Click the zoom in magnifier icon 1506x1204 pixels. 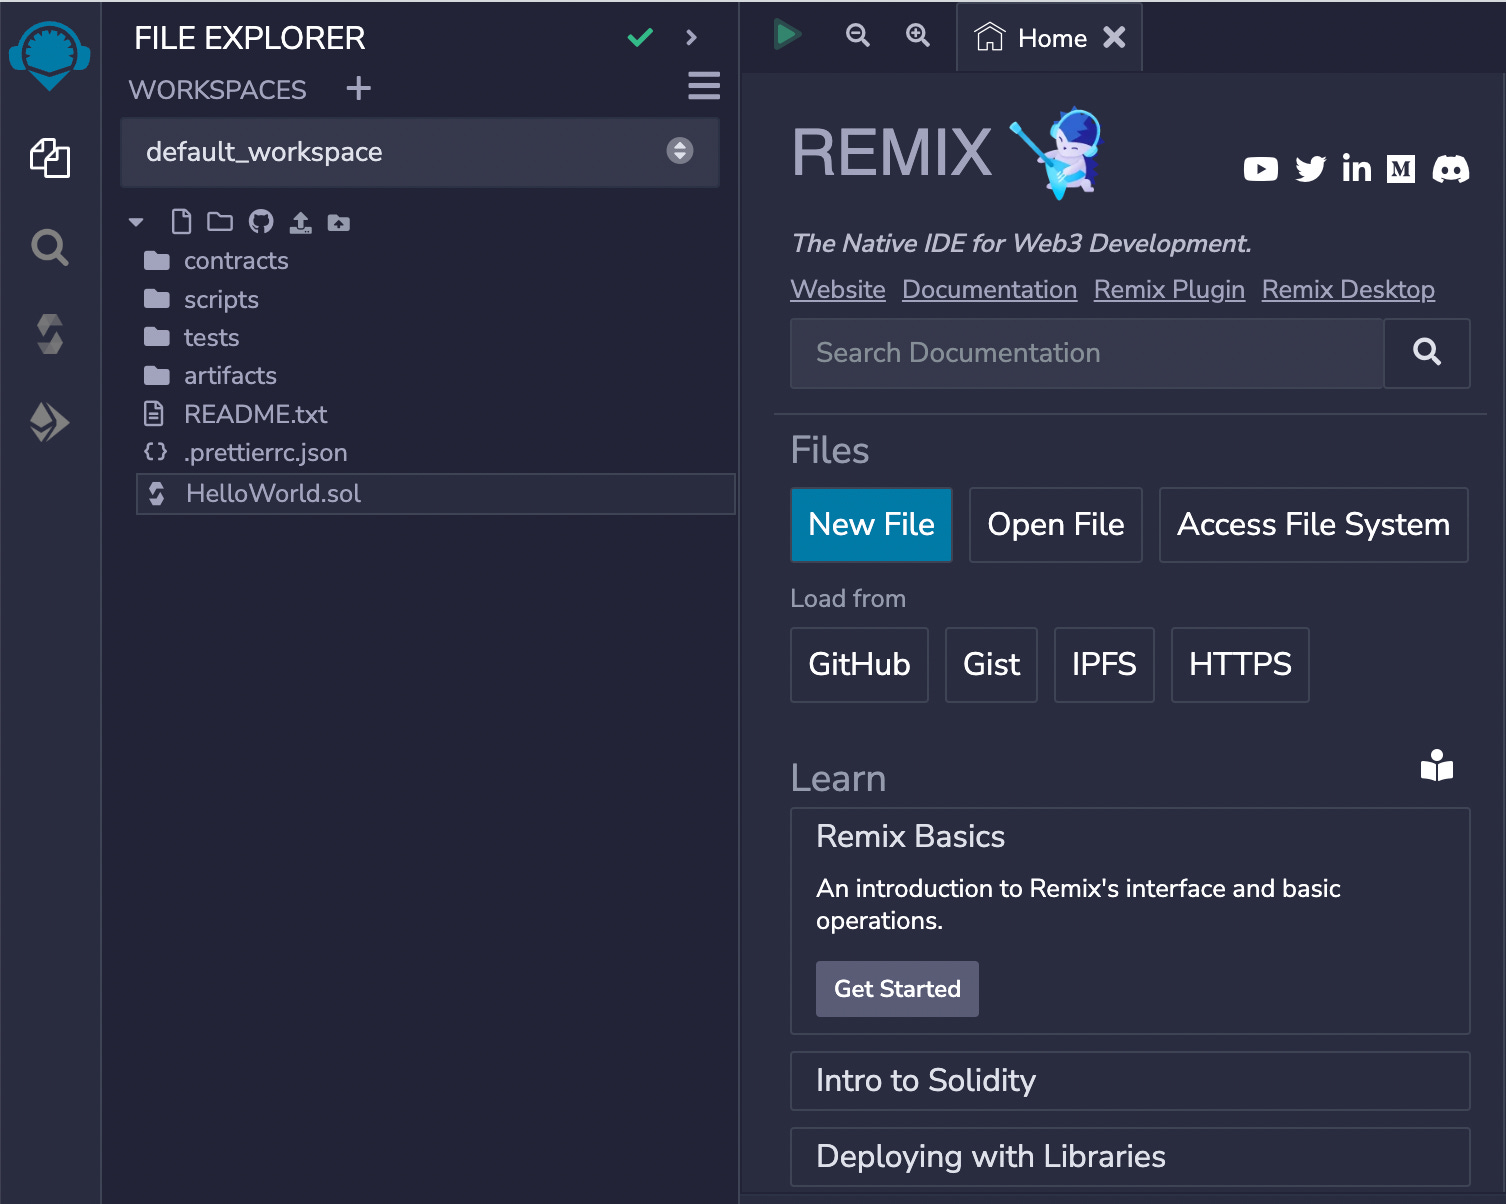click(x=918, y=35)
